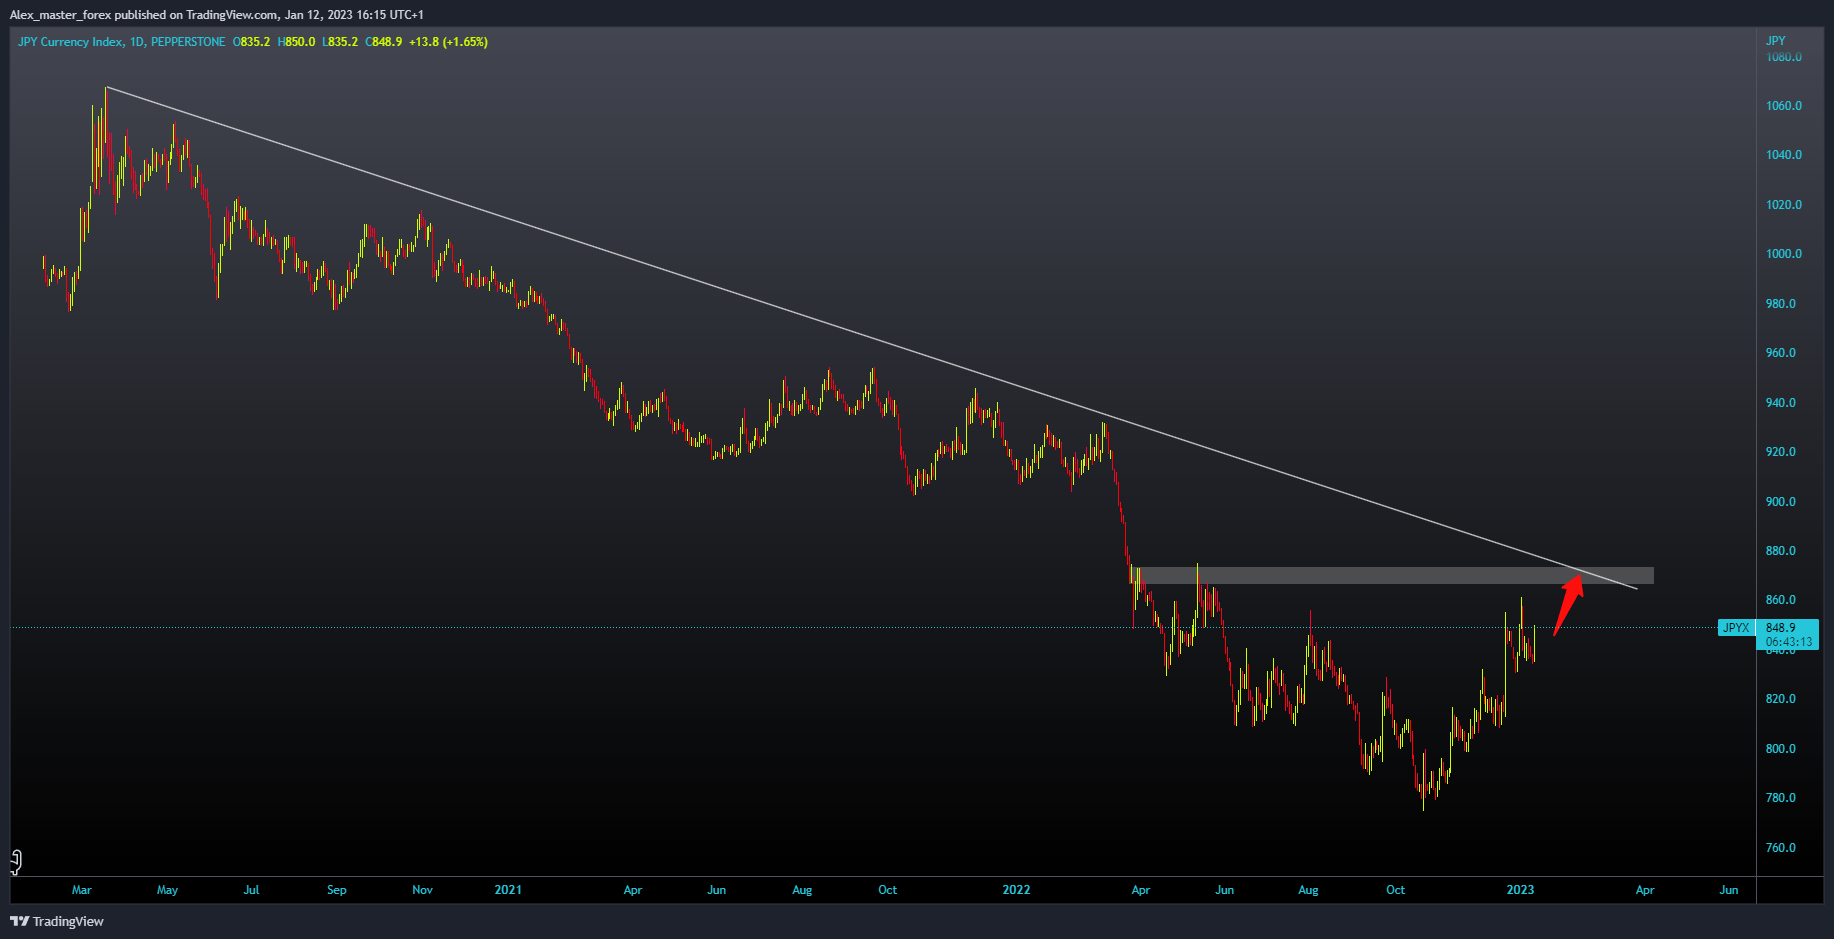This screenshot has width=1834, height=939.
Task: Click the 1060.0 price axis label
Action: click(1784, 106)
